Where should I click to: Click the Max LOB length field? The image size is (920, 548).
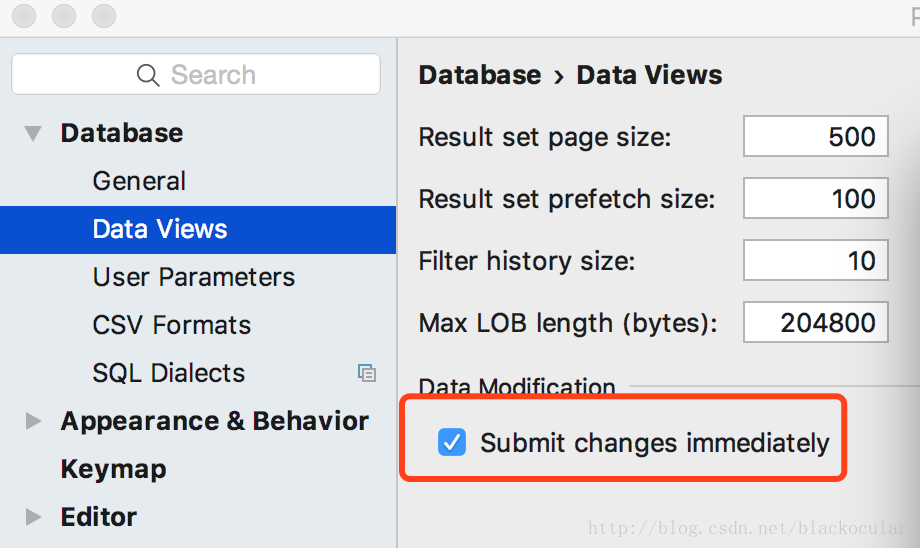tap(816, 322)
